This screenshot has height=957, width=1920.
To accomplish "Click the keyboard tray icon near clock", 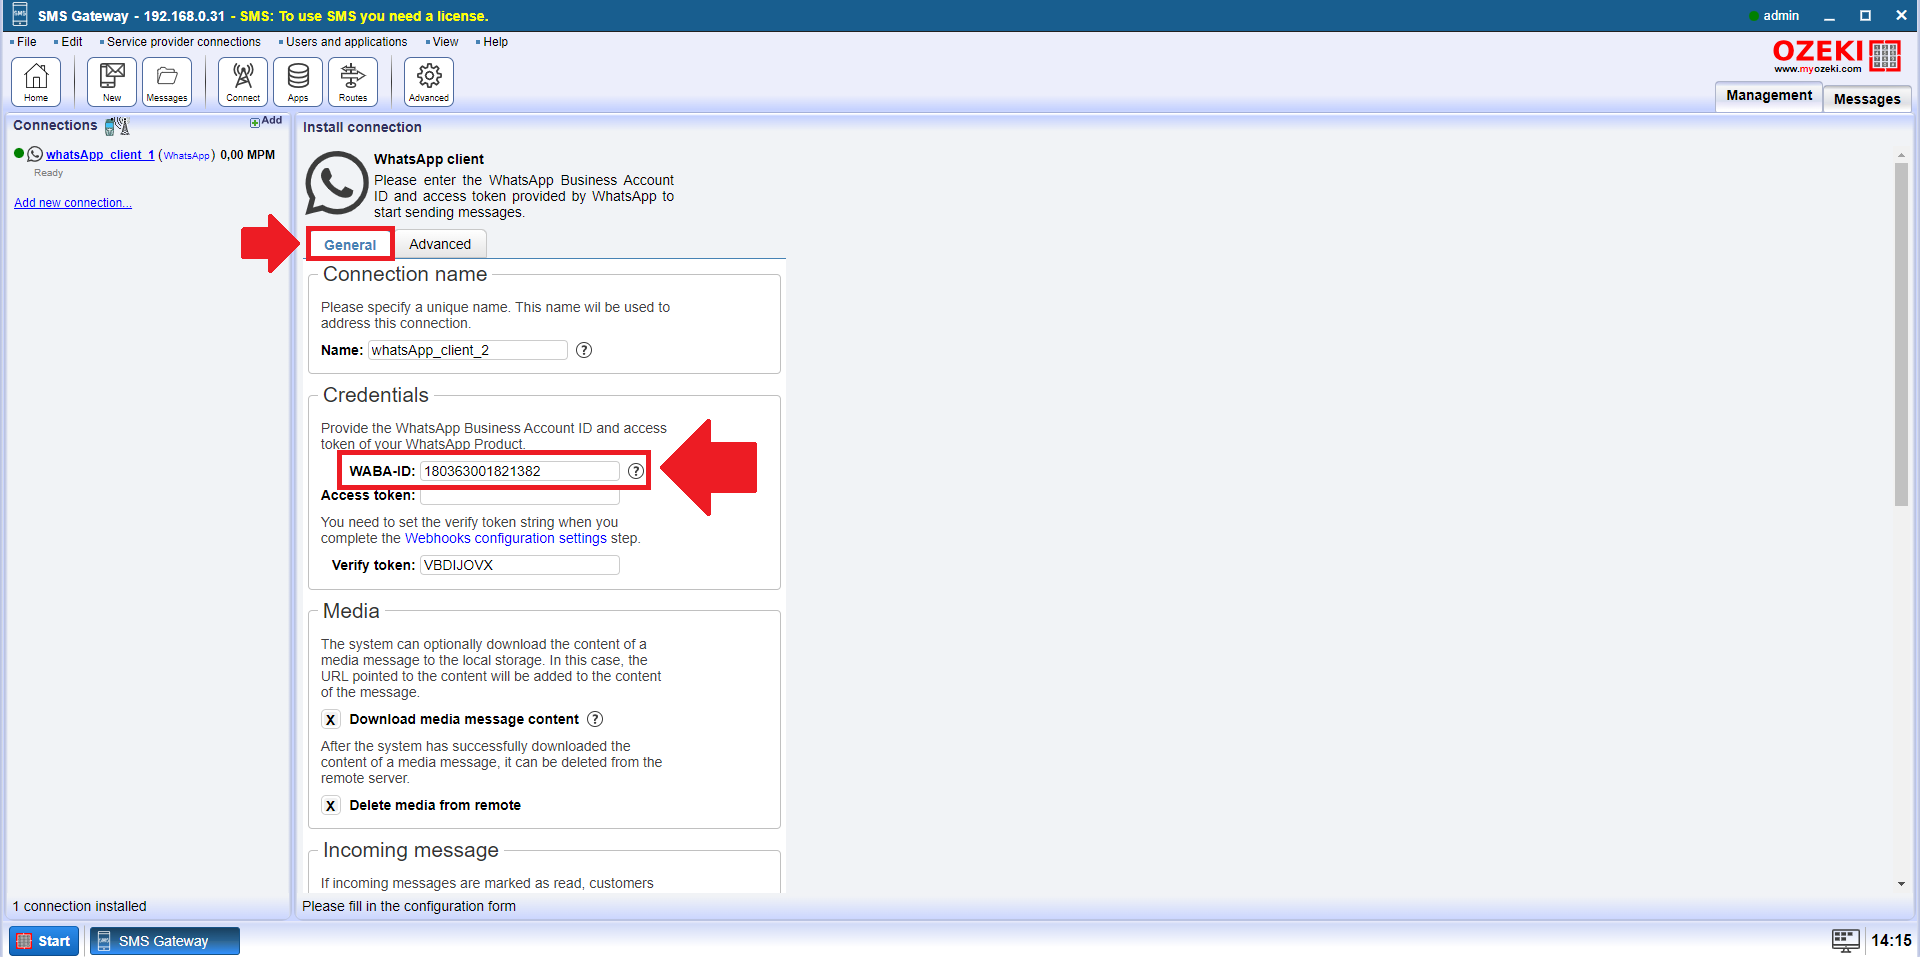I will coord(1846,940).
